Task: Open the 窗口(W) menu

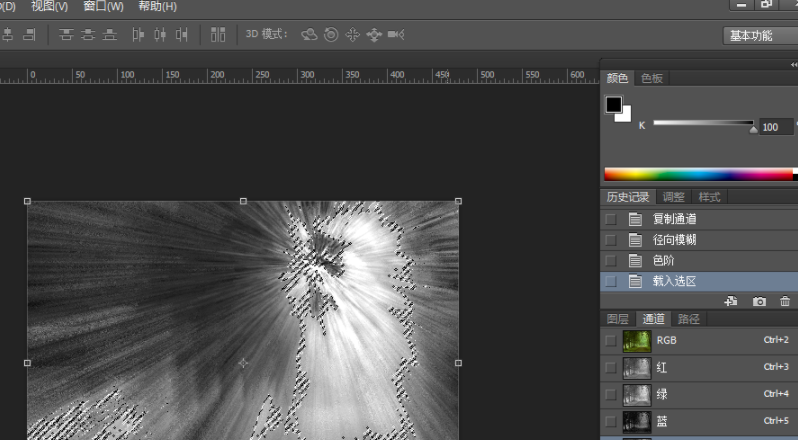Action: 103,6
